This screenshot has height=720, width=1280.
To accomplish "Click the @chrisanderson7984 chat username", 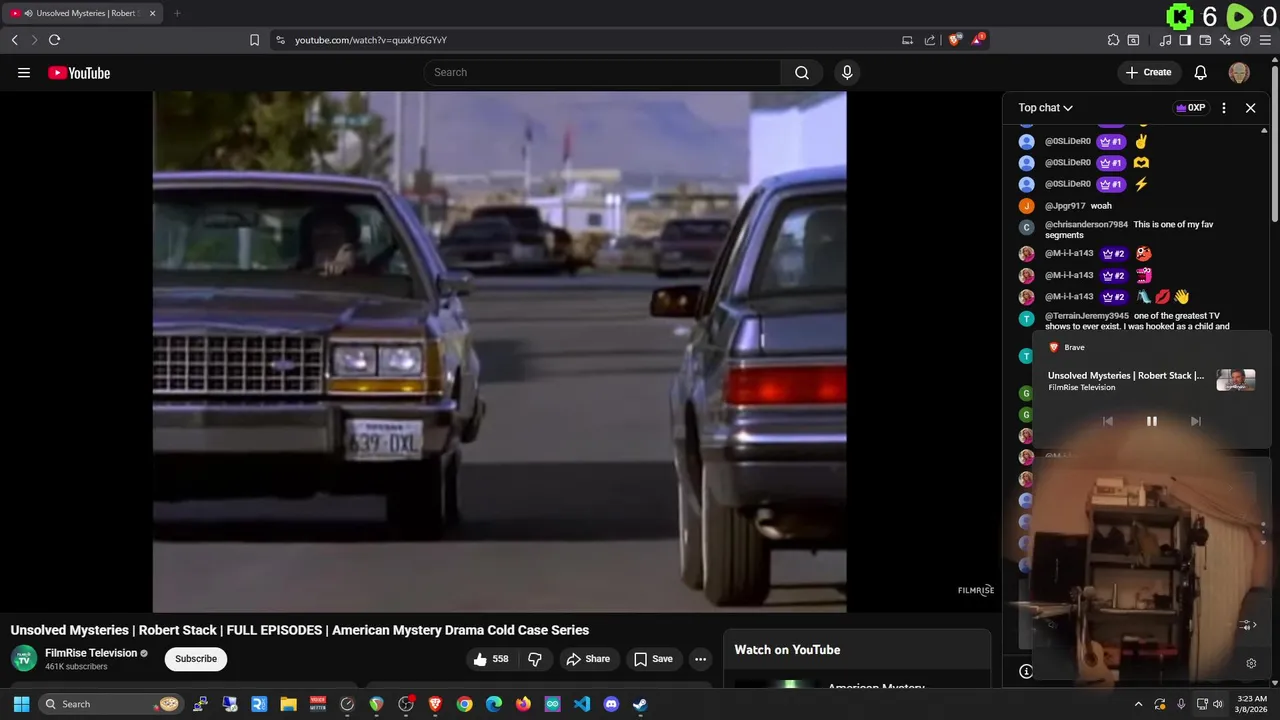I will coord(1086,225).
